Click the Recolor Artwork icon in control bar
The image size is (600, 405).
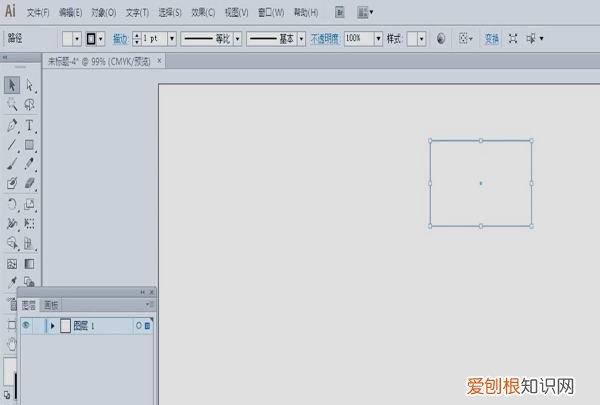tap(442, 38)
